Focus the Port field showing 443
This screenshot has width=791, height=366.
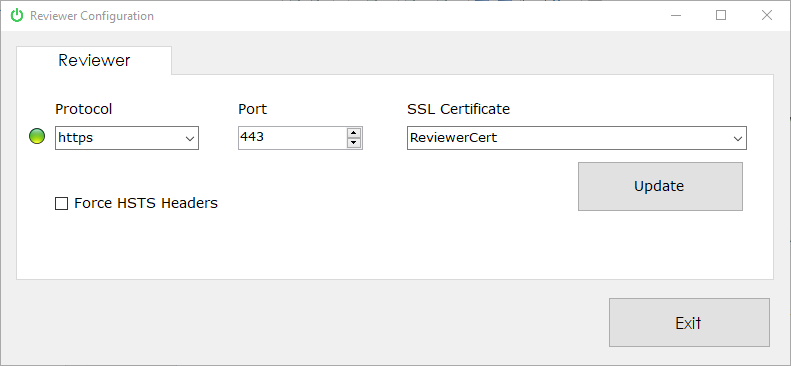click(x=293, y=138)
